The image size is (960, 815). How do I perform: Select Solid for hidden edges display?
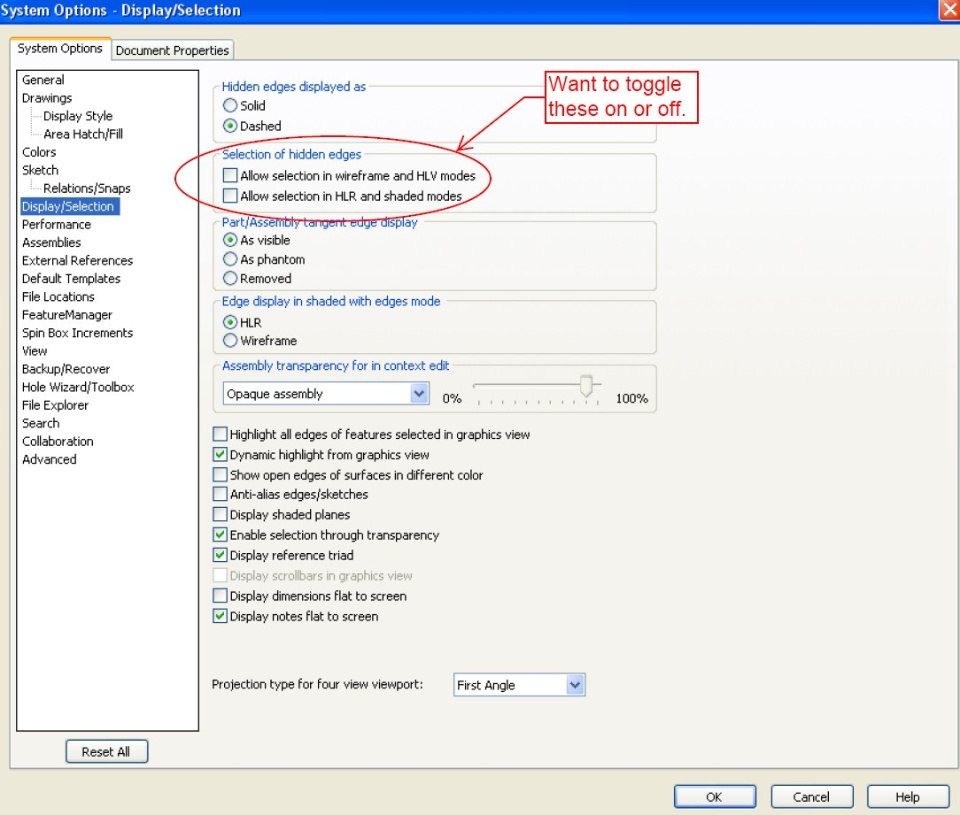tap(230, 105)
